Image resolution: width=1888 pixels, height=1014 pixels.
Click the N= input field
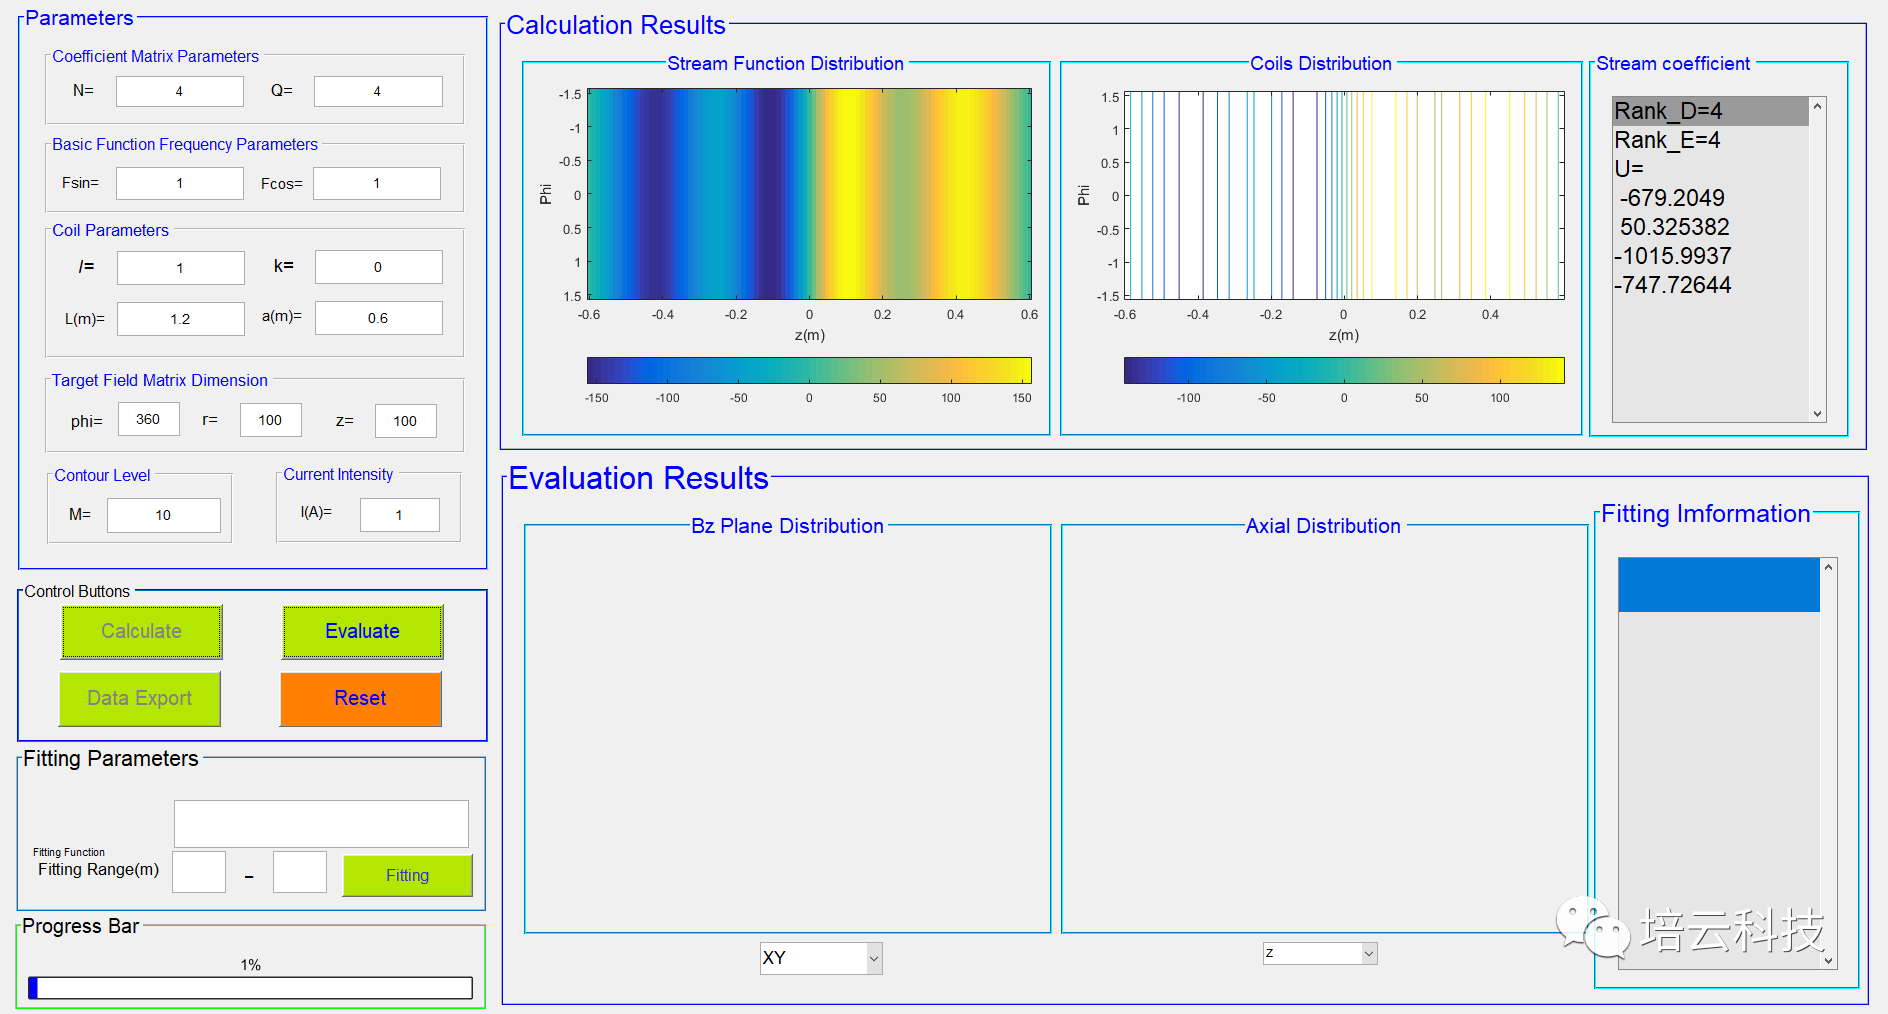180,92
